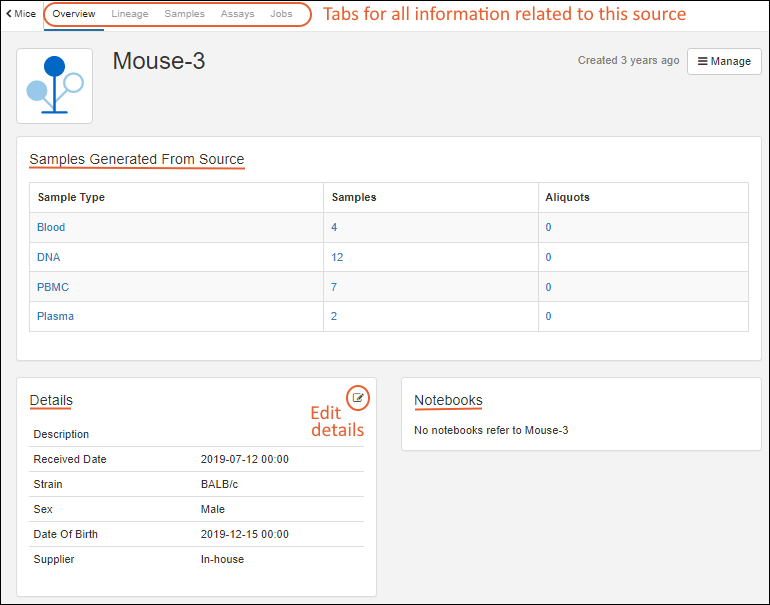Switch to the Samples tab
The image size is (770, 605).
(184, 14)
